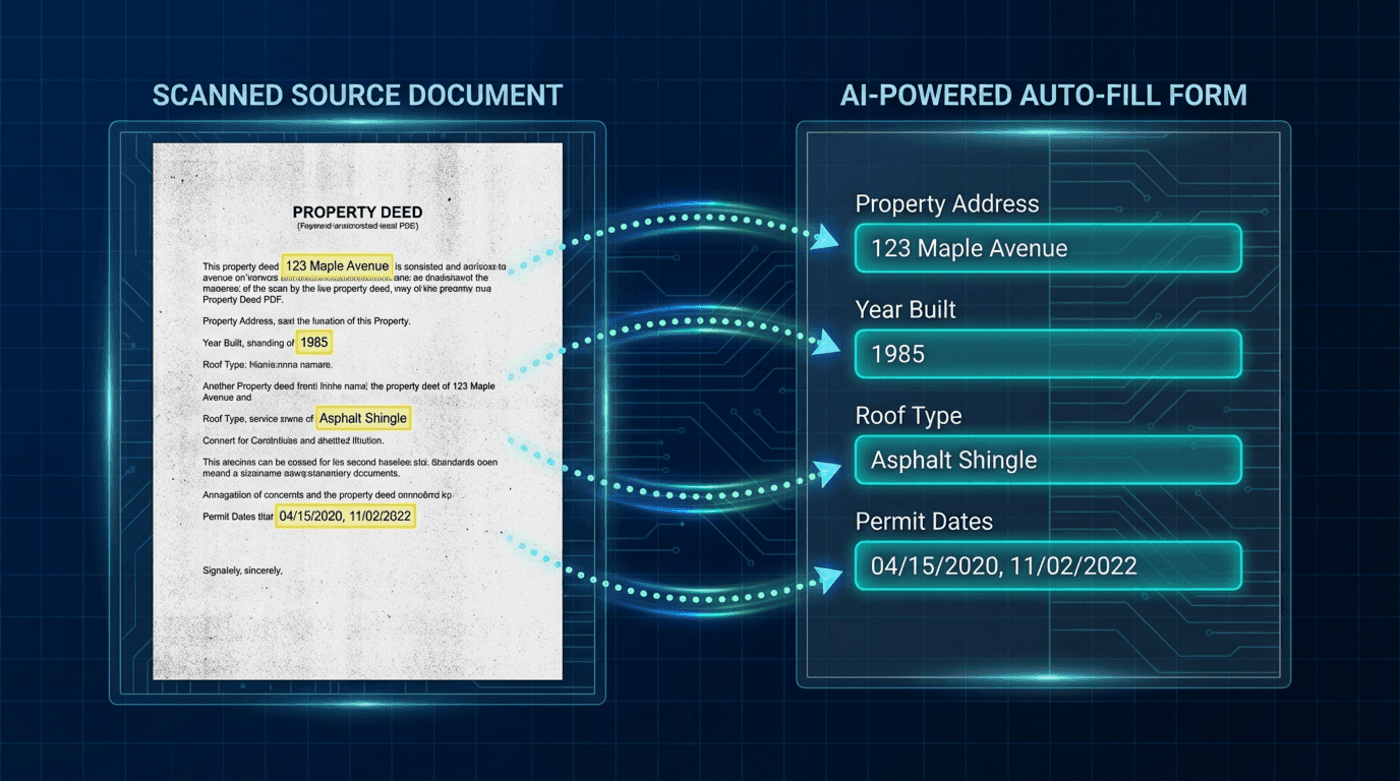
Task: Click highlighted permit dates in scanned document
Action: [x=345, y=516]
